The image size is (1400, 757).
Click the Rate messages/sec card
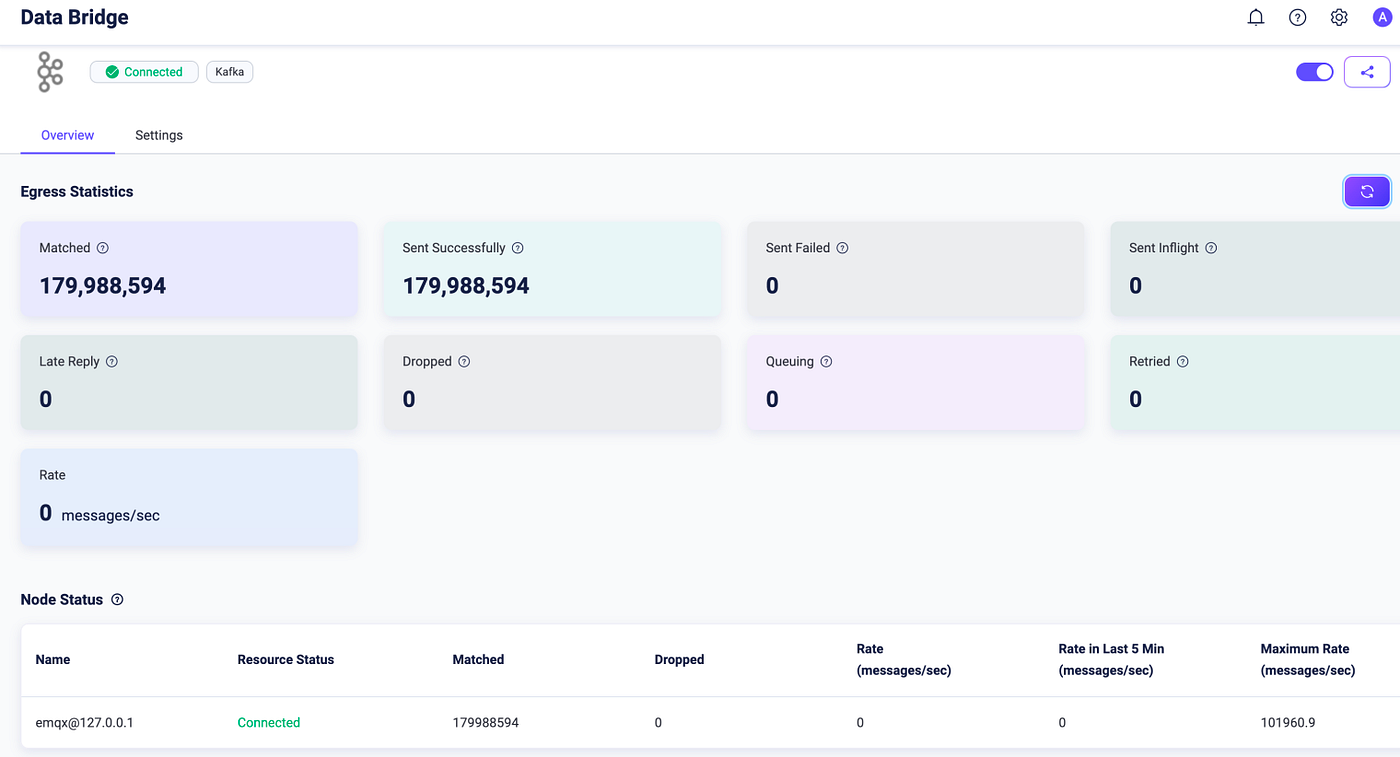(x=189, y=498)
